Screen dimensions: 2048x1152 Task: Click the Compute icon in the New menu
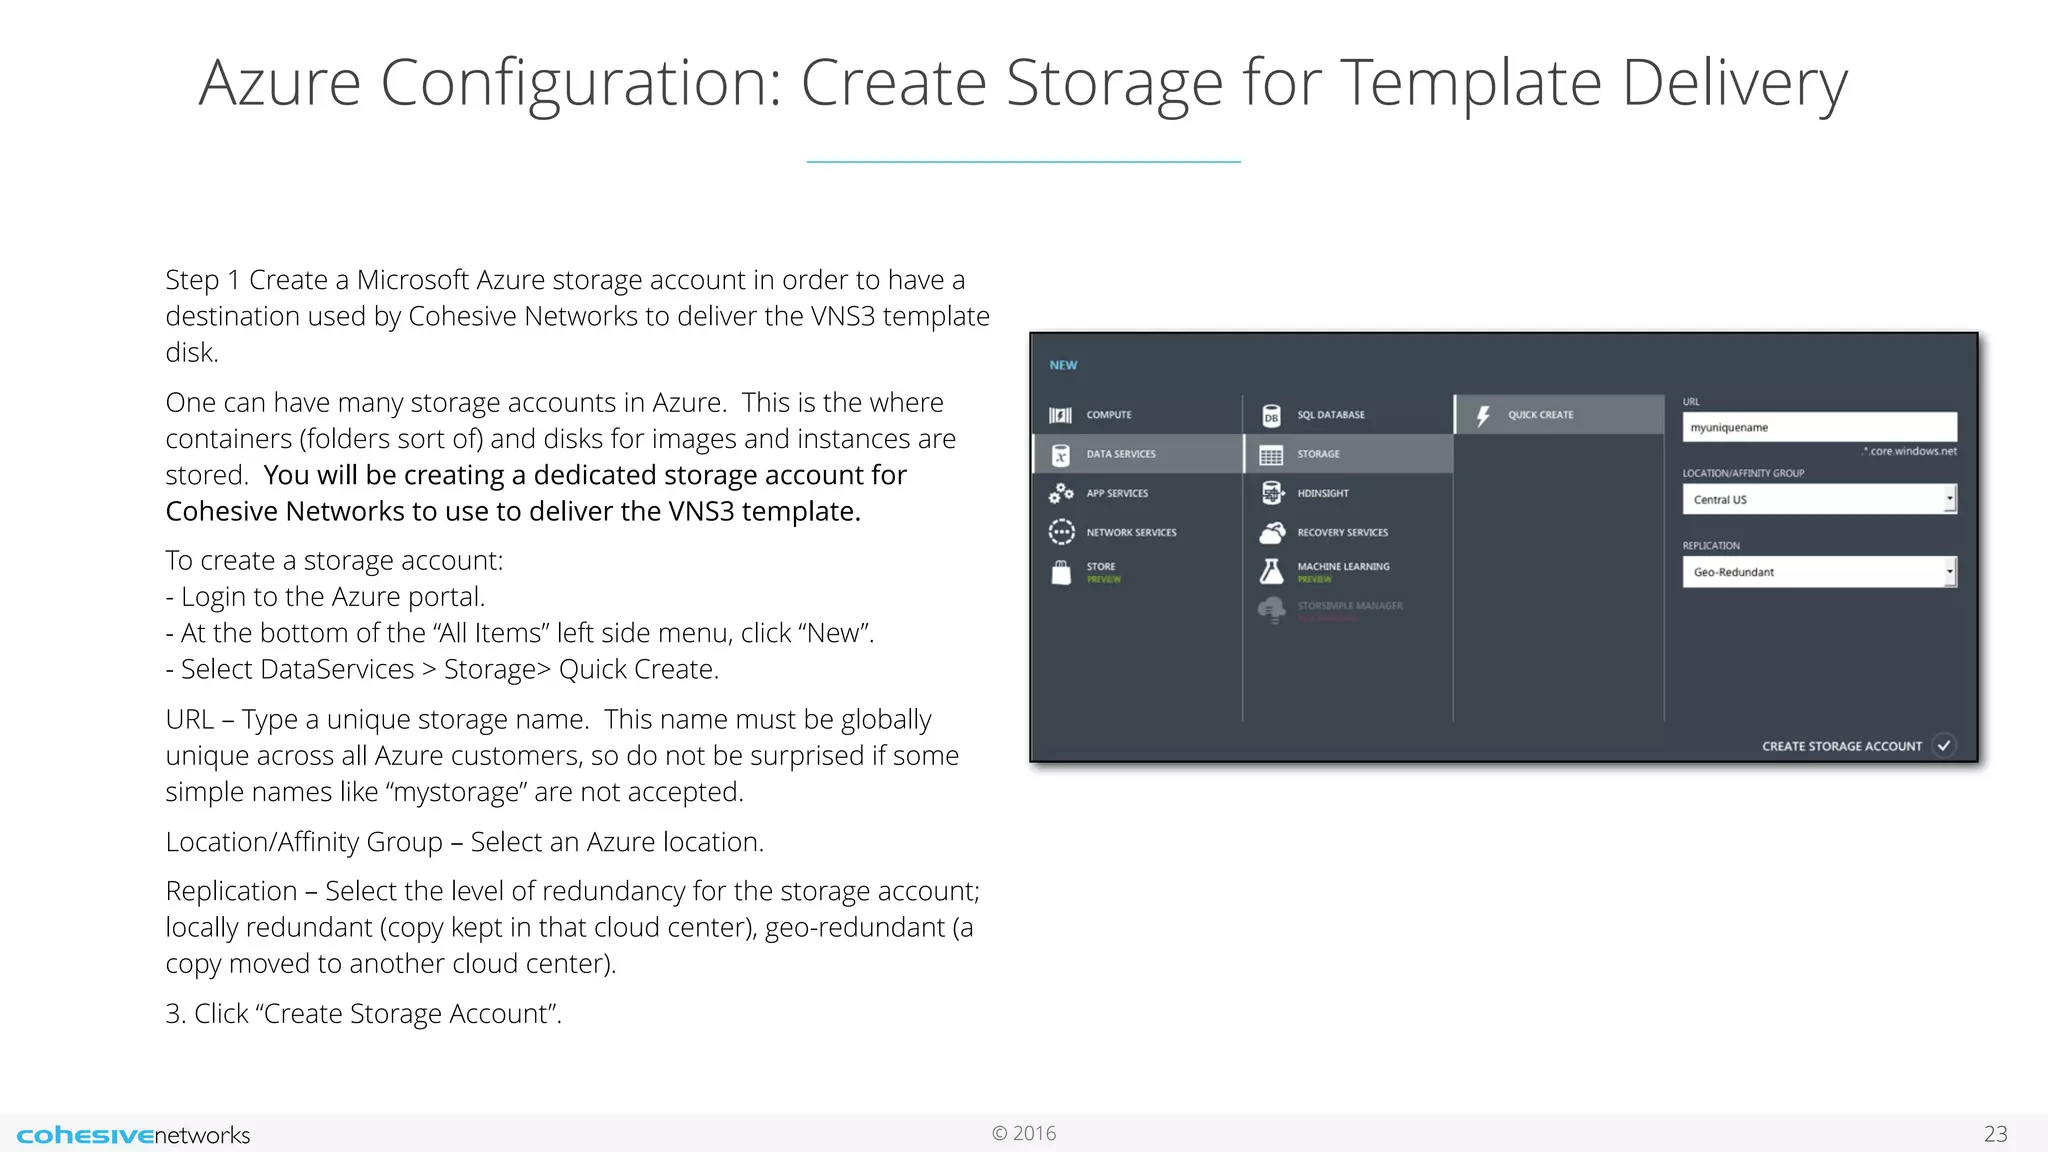tap(1060, 415)
